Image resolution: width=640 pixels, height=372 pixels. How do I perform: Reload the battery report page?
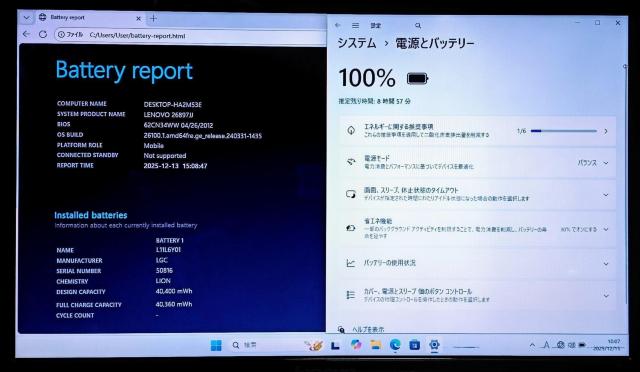pyautogui.click(x=43, y=34)
